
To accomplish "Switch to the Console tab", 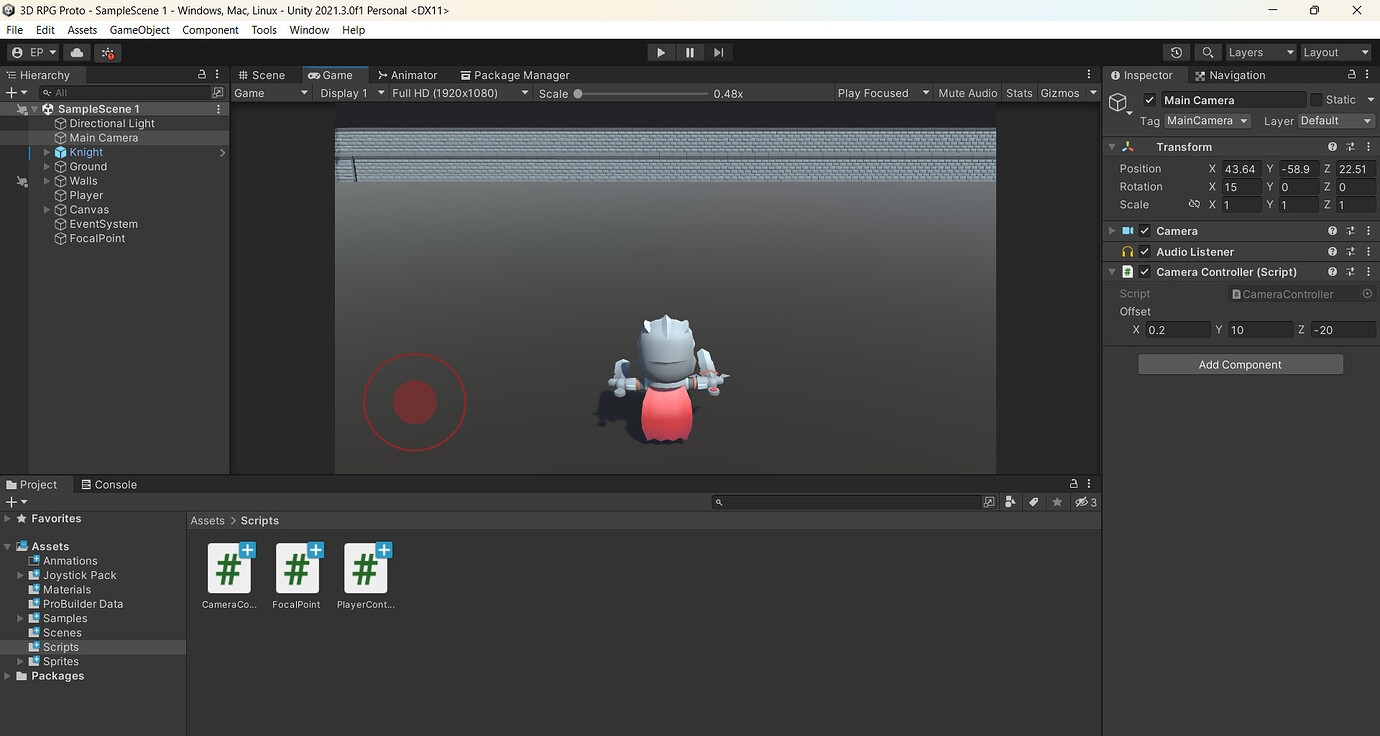I will [x=108, y=485].
